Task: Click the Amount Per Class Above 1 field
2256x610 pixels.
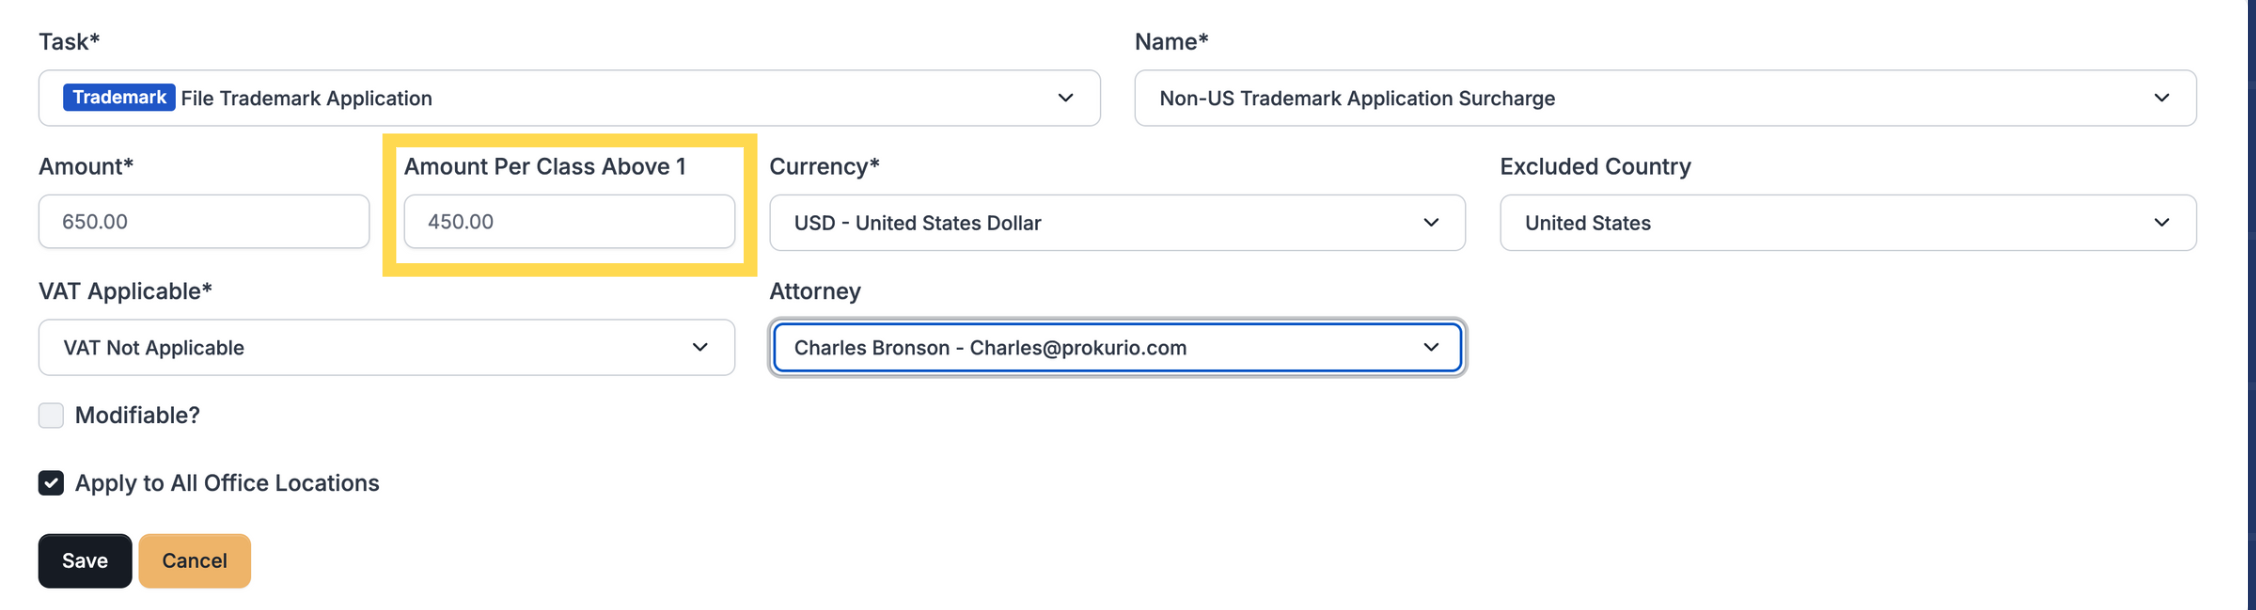Action: pos(569,221)
